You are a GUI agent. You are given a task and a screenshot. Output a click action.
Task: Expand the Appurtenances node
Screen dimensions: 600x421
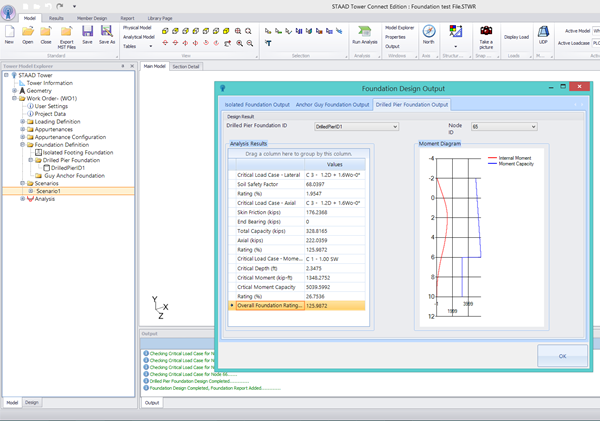click(x=23, y=129)
